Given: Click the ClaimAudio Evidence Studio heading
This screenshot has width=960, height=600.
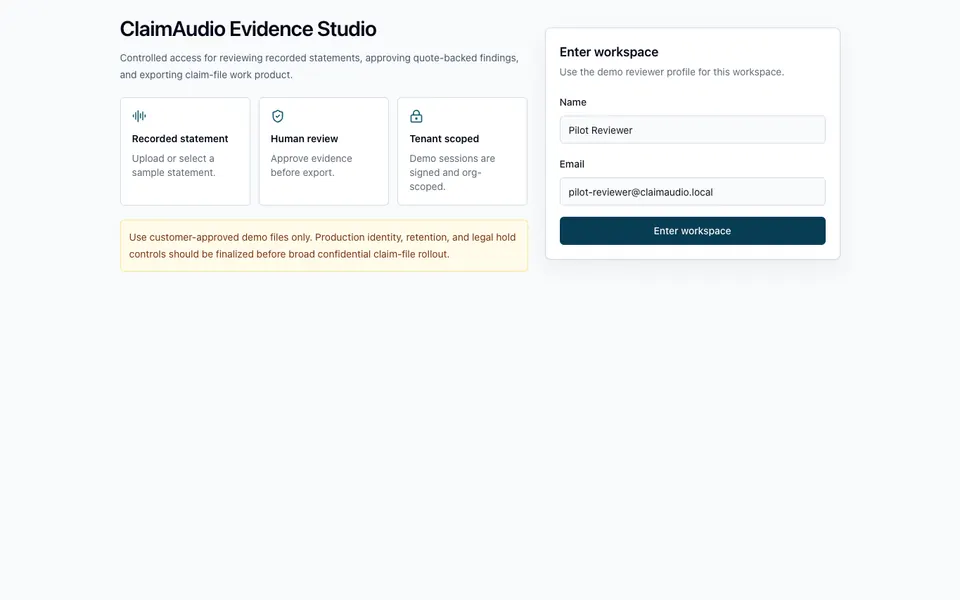Looking at the screenshot, I should [x=248, y=29].
